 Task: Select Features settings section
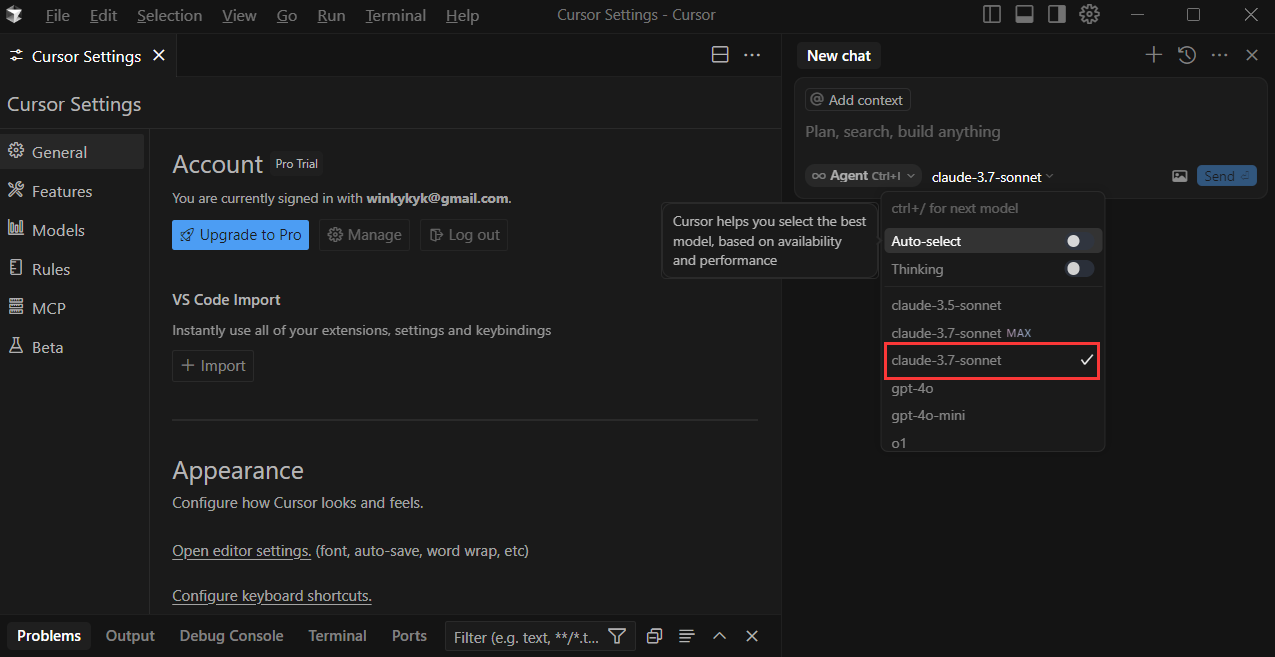(x=72, y=191)
